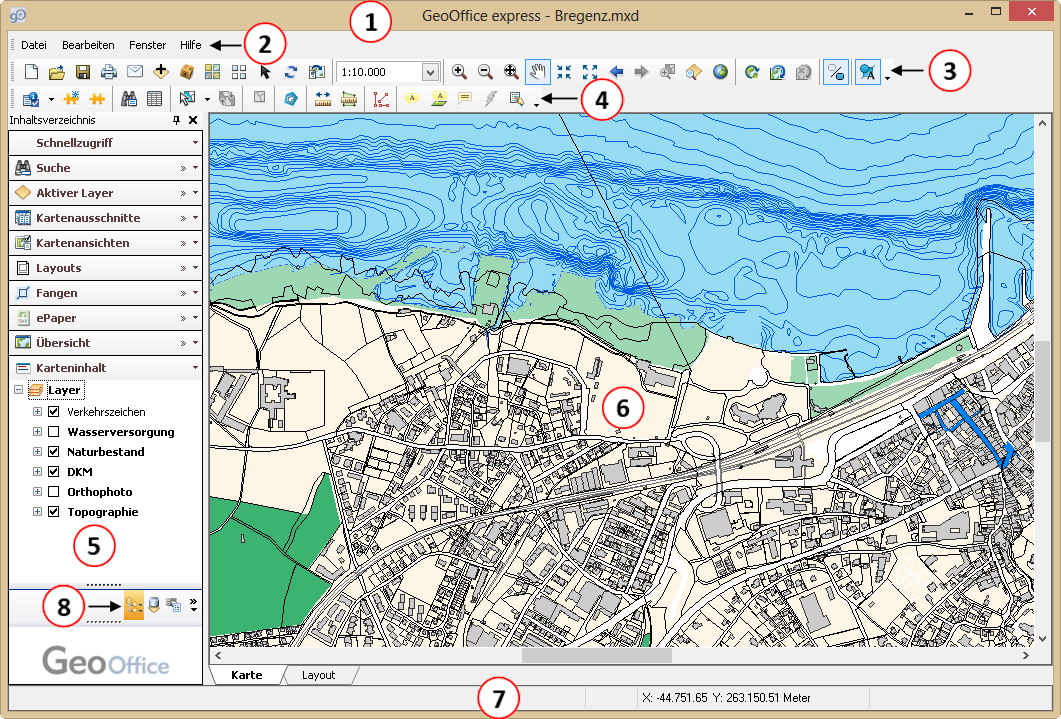Screen dimensions: 1061x719
Task: Turn on the Orthophoto layer checkbox
Action: [x=54, y=492]
